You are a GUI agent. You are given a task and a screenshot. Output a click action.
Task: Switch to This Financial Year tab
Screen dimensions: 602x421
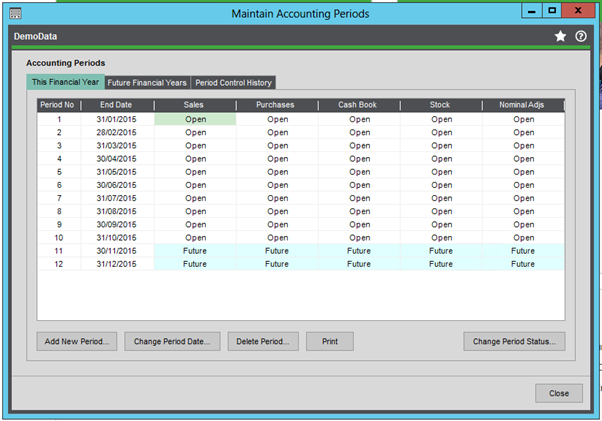[65, 82]
